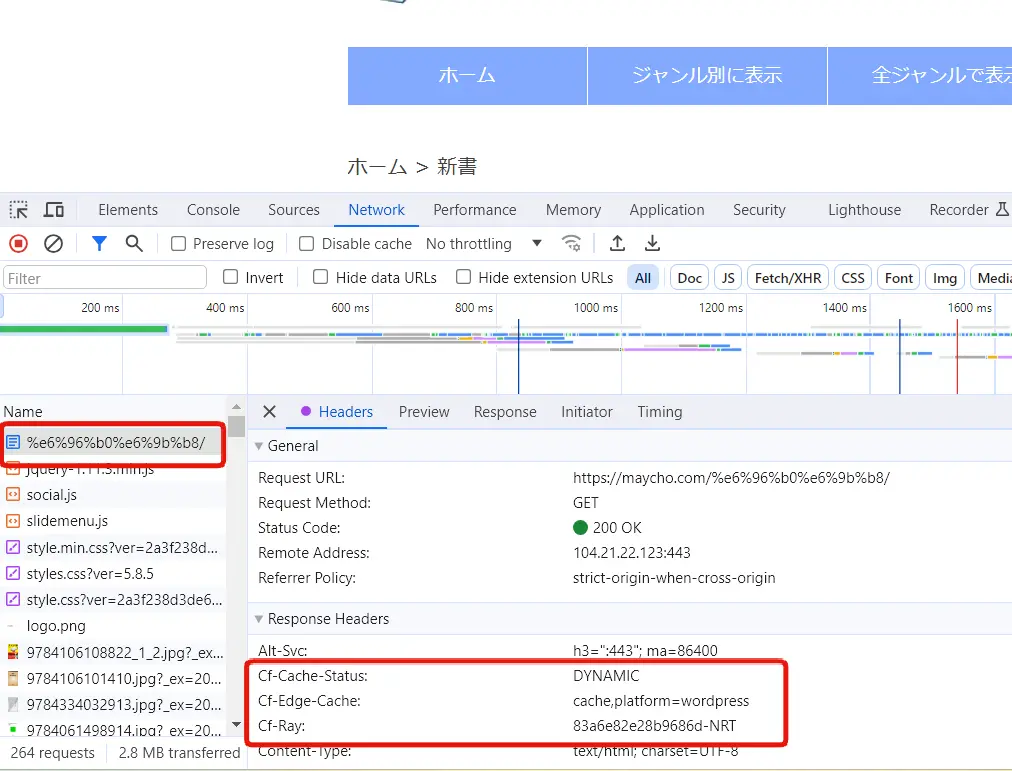Tick the Hide data URLs checkbox
The height and width of the screenshot is (771, 1012).
321,277
